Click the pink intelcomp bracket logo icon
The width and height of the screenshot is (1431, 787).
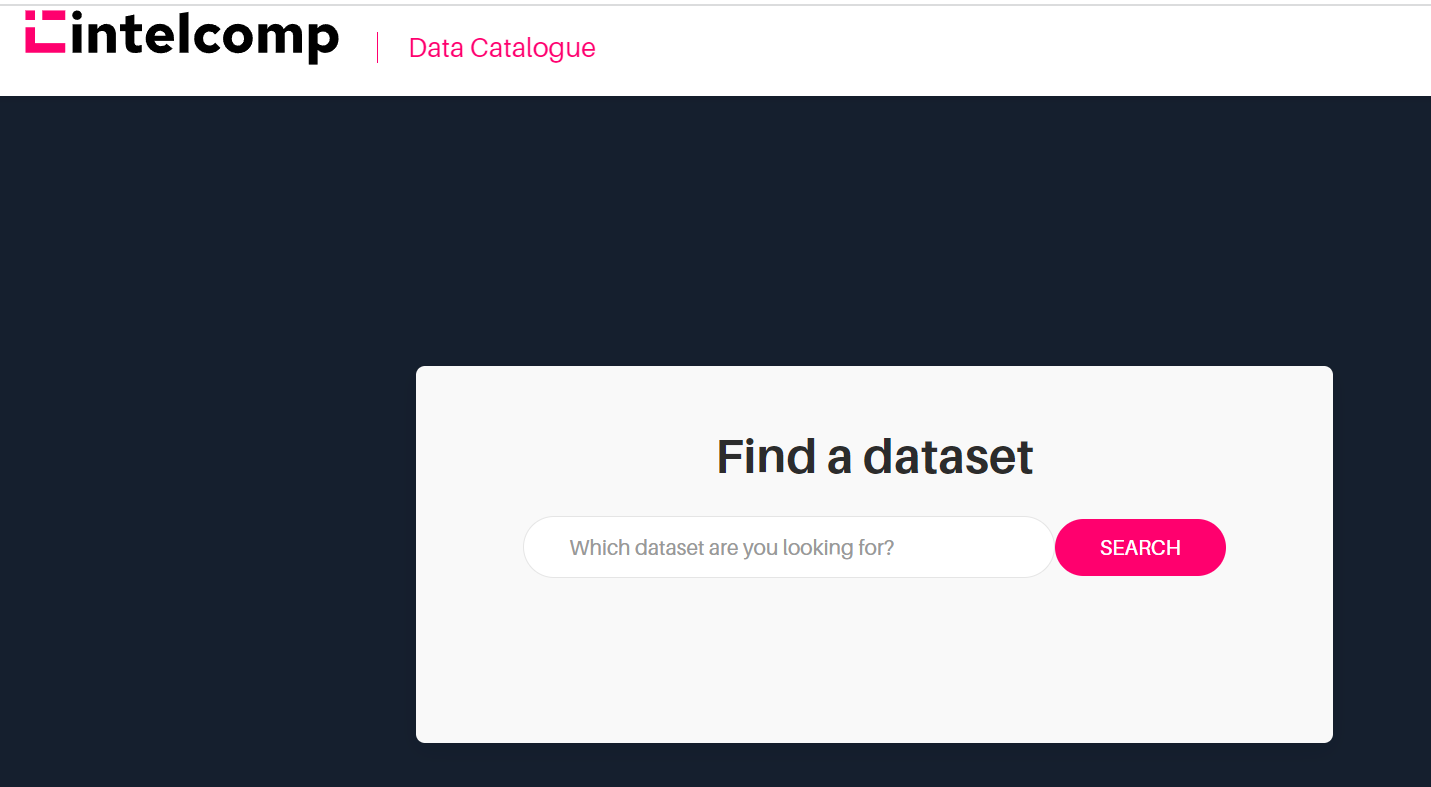click(45, 31)
